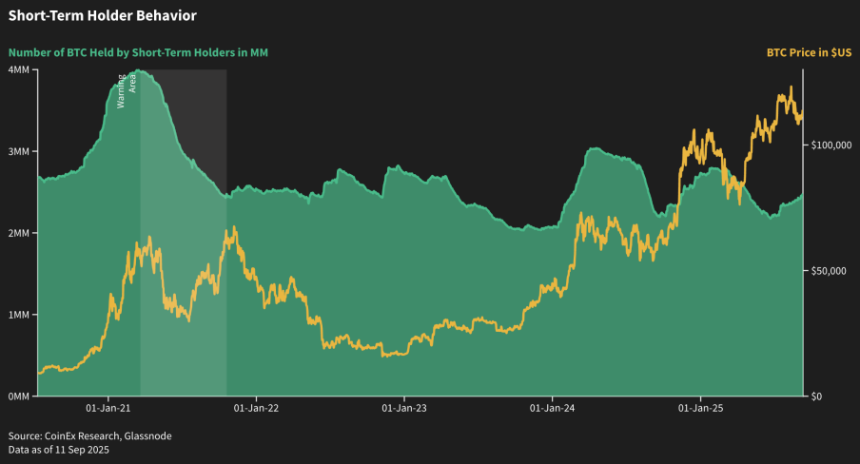Screen dimensions: 860x464
Task: Click the vertical "Warning Area" annotation text
Action: tap(126, 90)
